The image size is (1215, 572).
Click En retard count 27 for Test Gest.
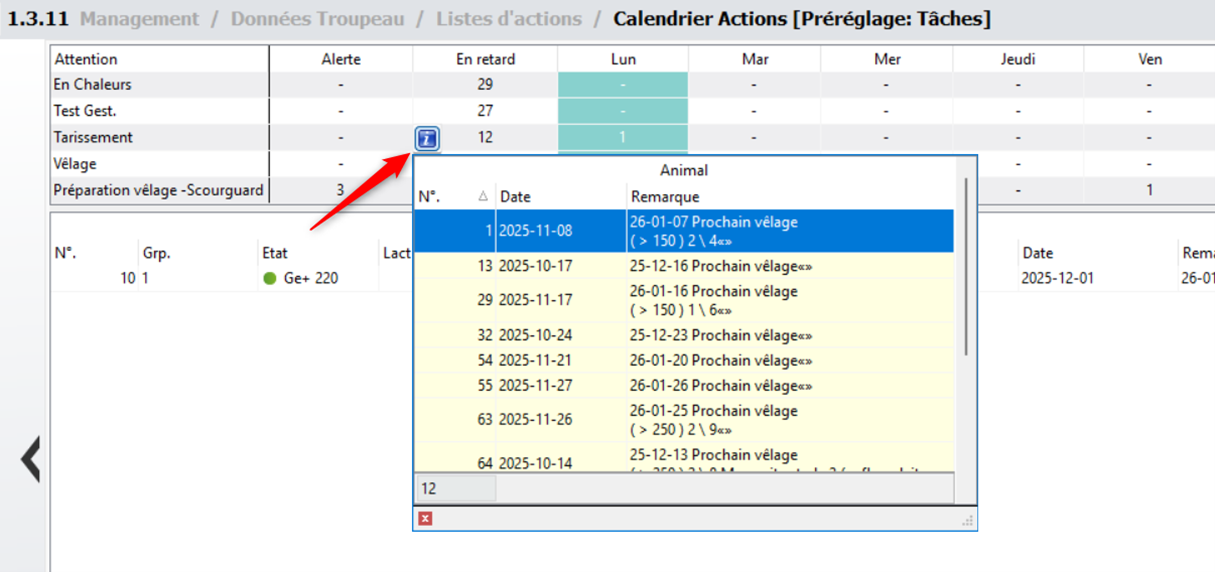(485, 111)
